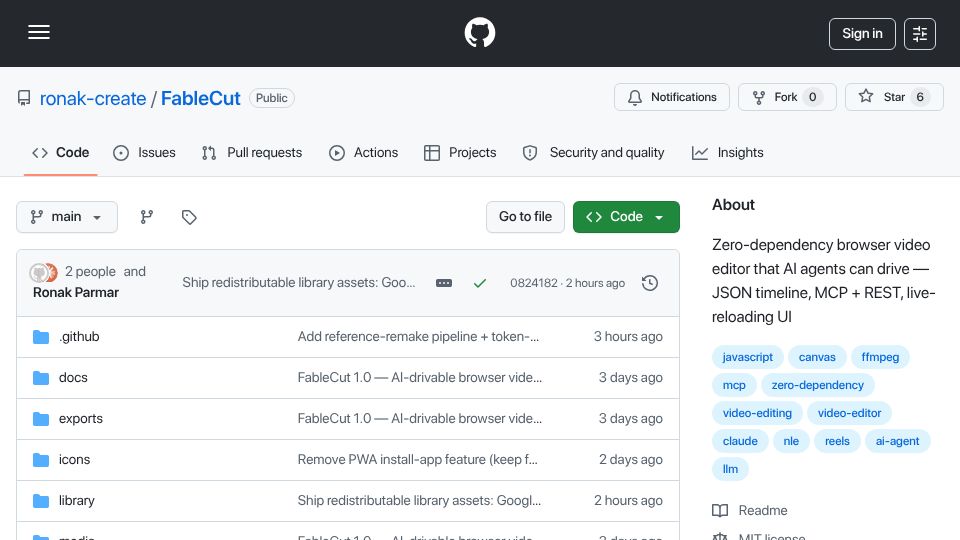
Task: Open library row Ship redistributable commit message
Action: 419,501
